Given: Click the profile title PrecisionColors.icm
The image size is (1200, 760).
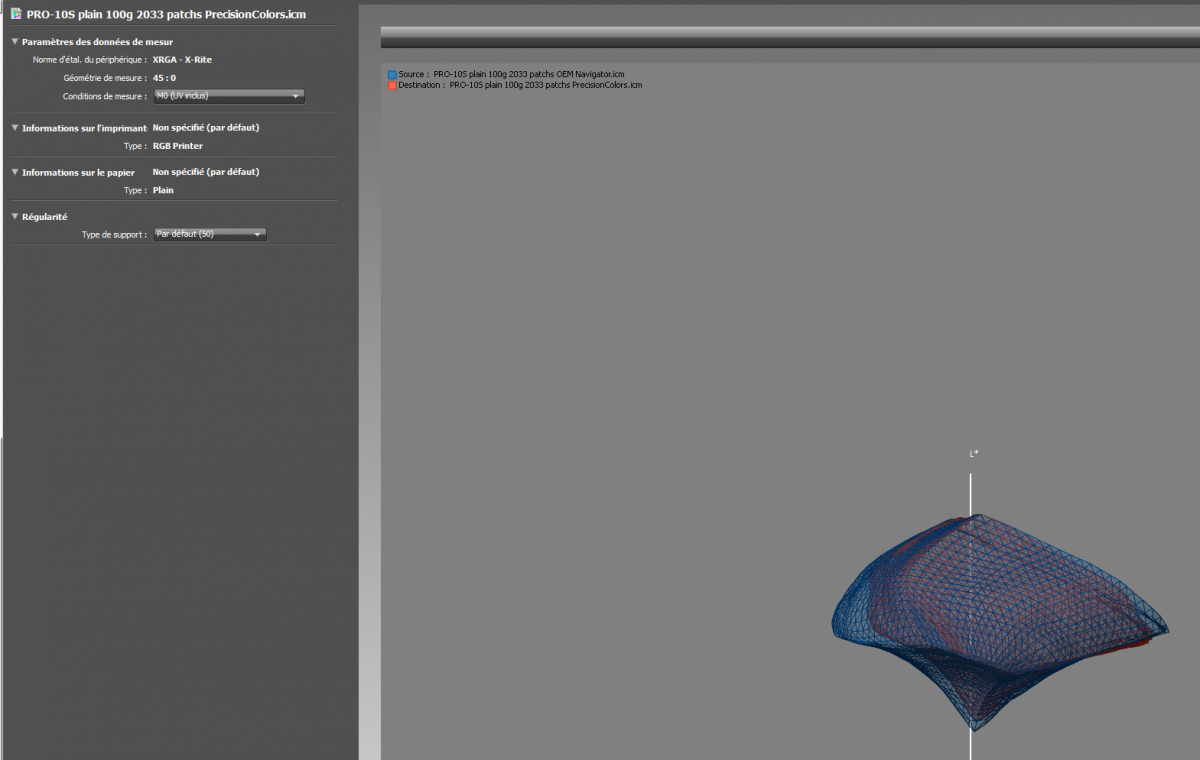Looking at the screenshot, I should 165,14.
